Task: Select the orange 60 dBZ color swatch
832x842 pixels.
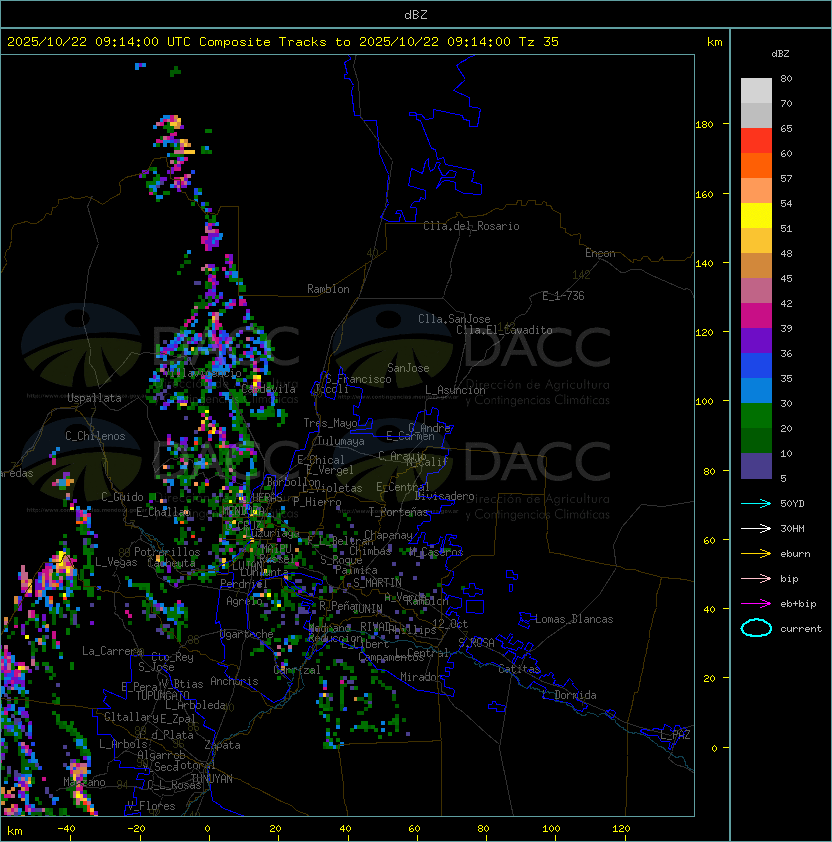Action: pos(756,165)
